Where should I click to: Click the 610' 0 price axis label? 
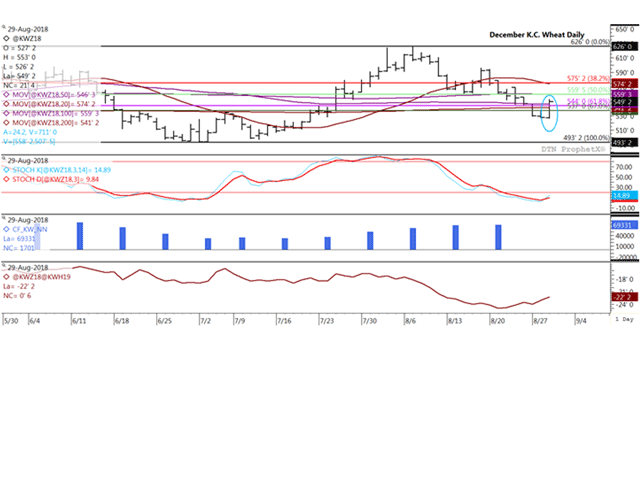[624, 58]
